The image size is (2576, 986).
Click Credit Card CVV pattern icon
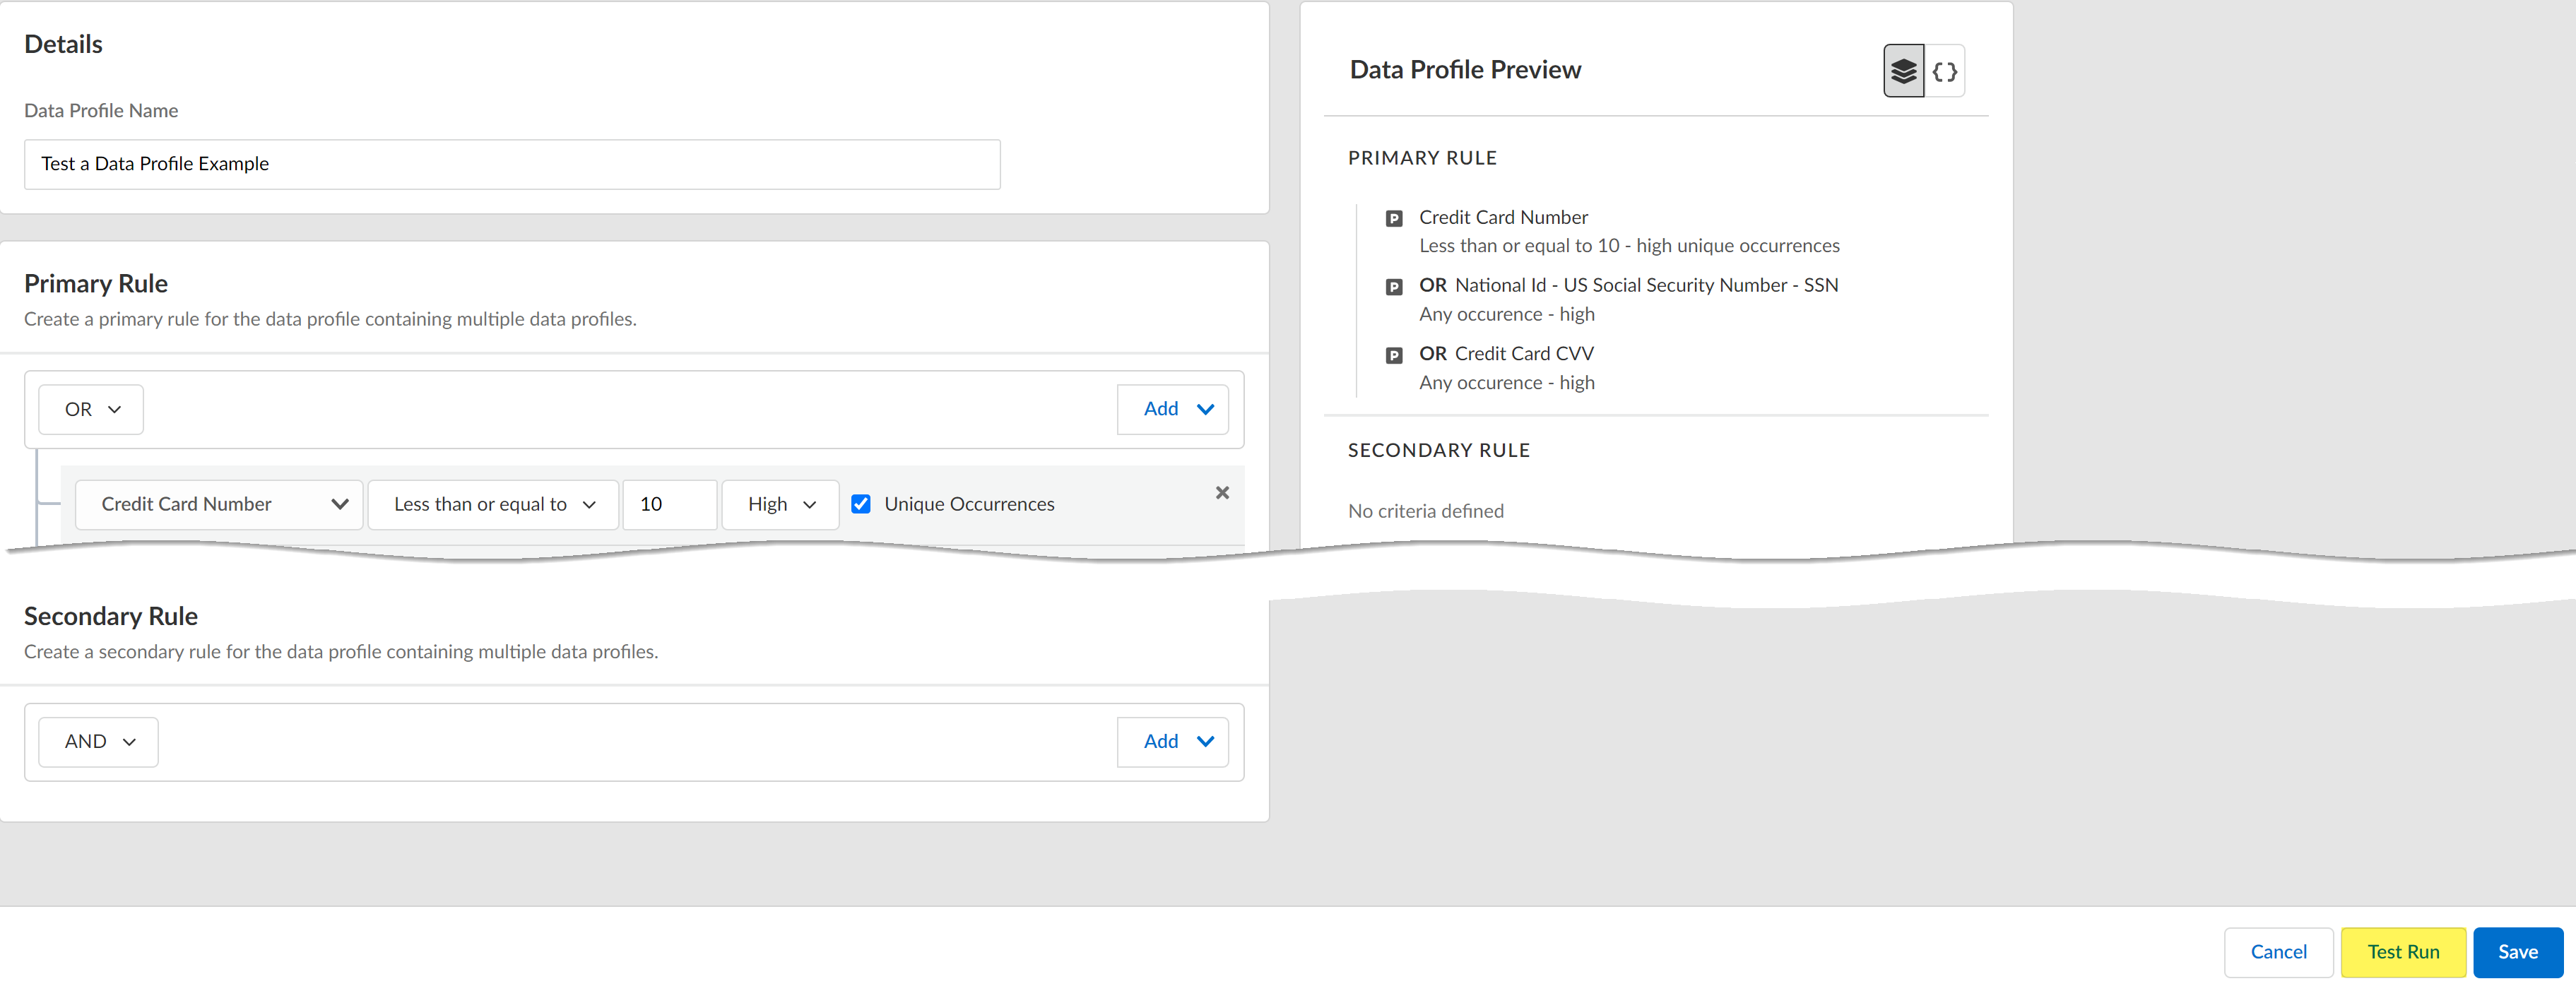(x=1394, y=355)
